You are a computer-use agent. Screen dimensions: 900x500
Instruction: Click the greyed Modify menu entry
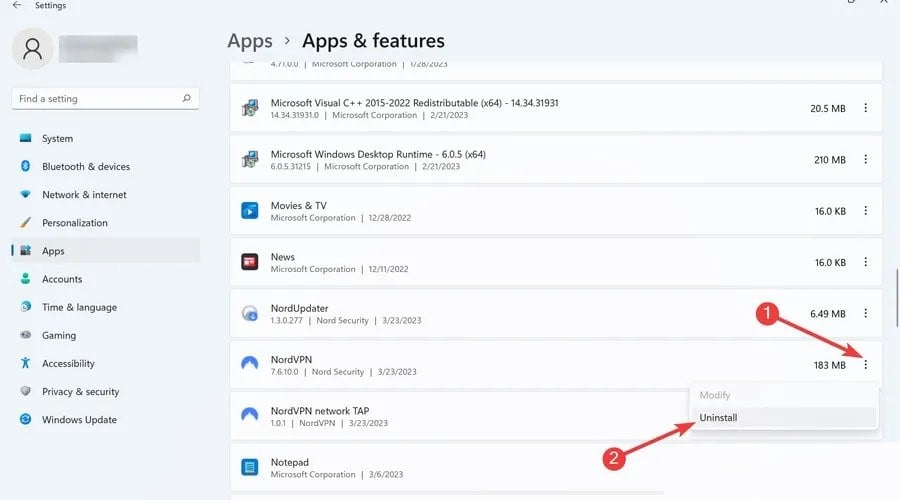783,395
